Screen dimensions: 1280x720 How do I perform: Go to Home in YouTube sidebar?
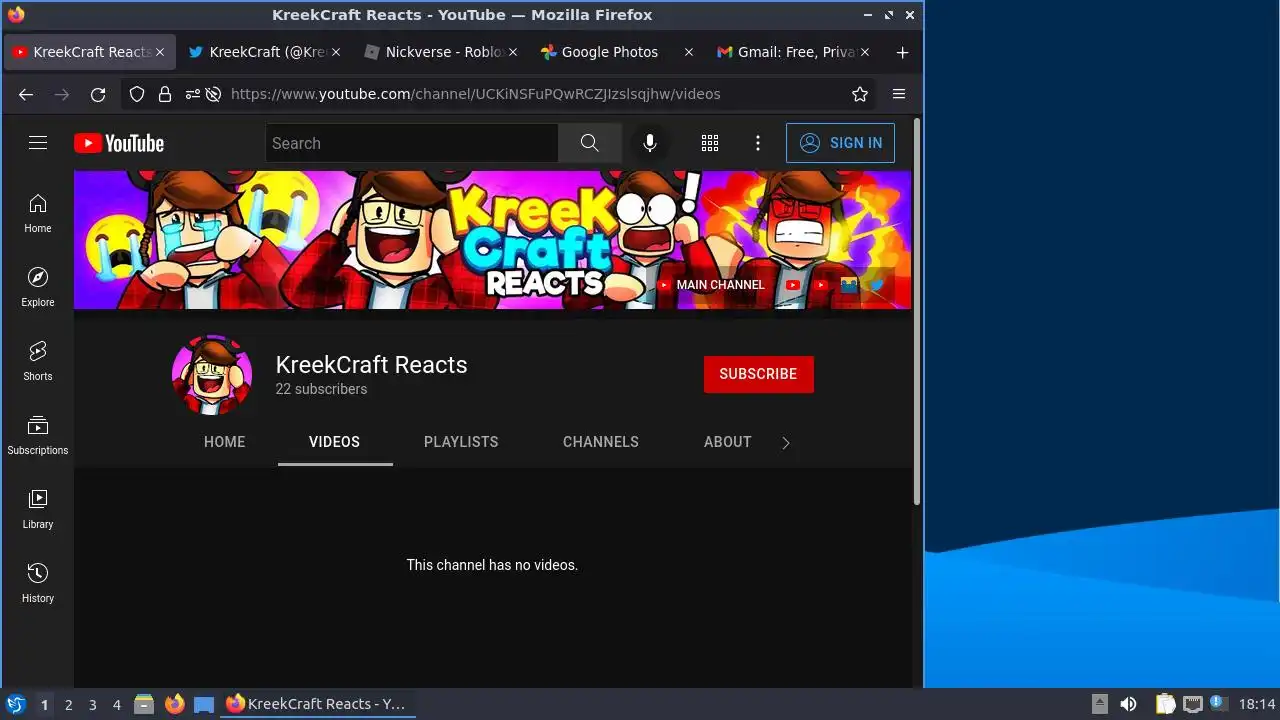pyautogui.click(x=38, y=214)
